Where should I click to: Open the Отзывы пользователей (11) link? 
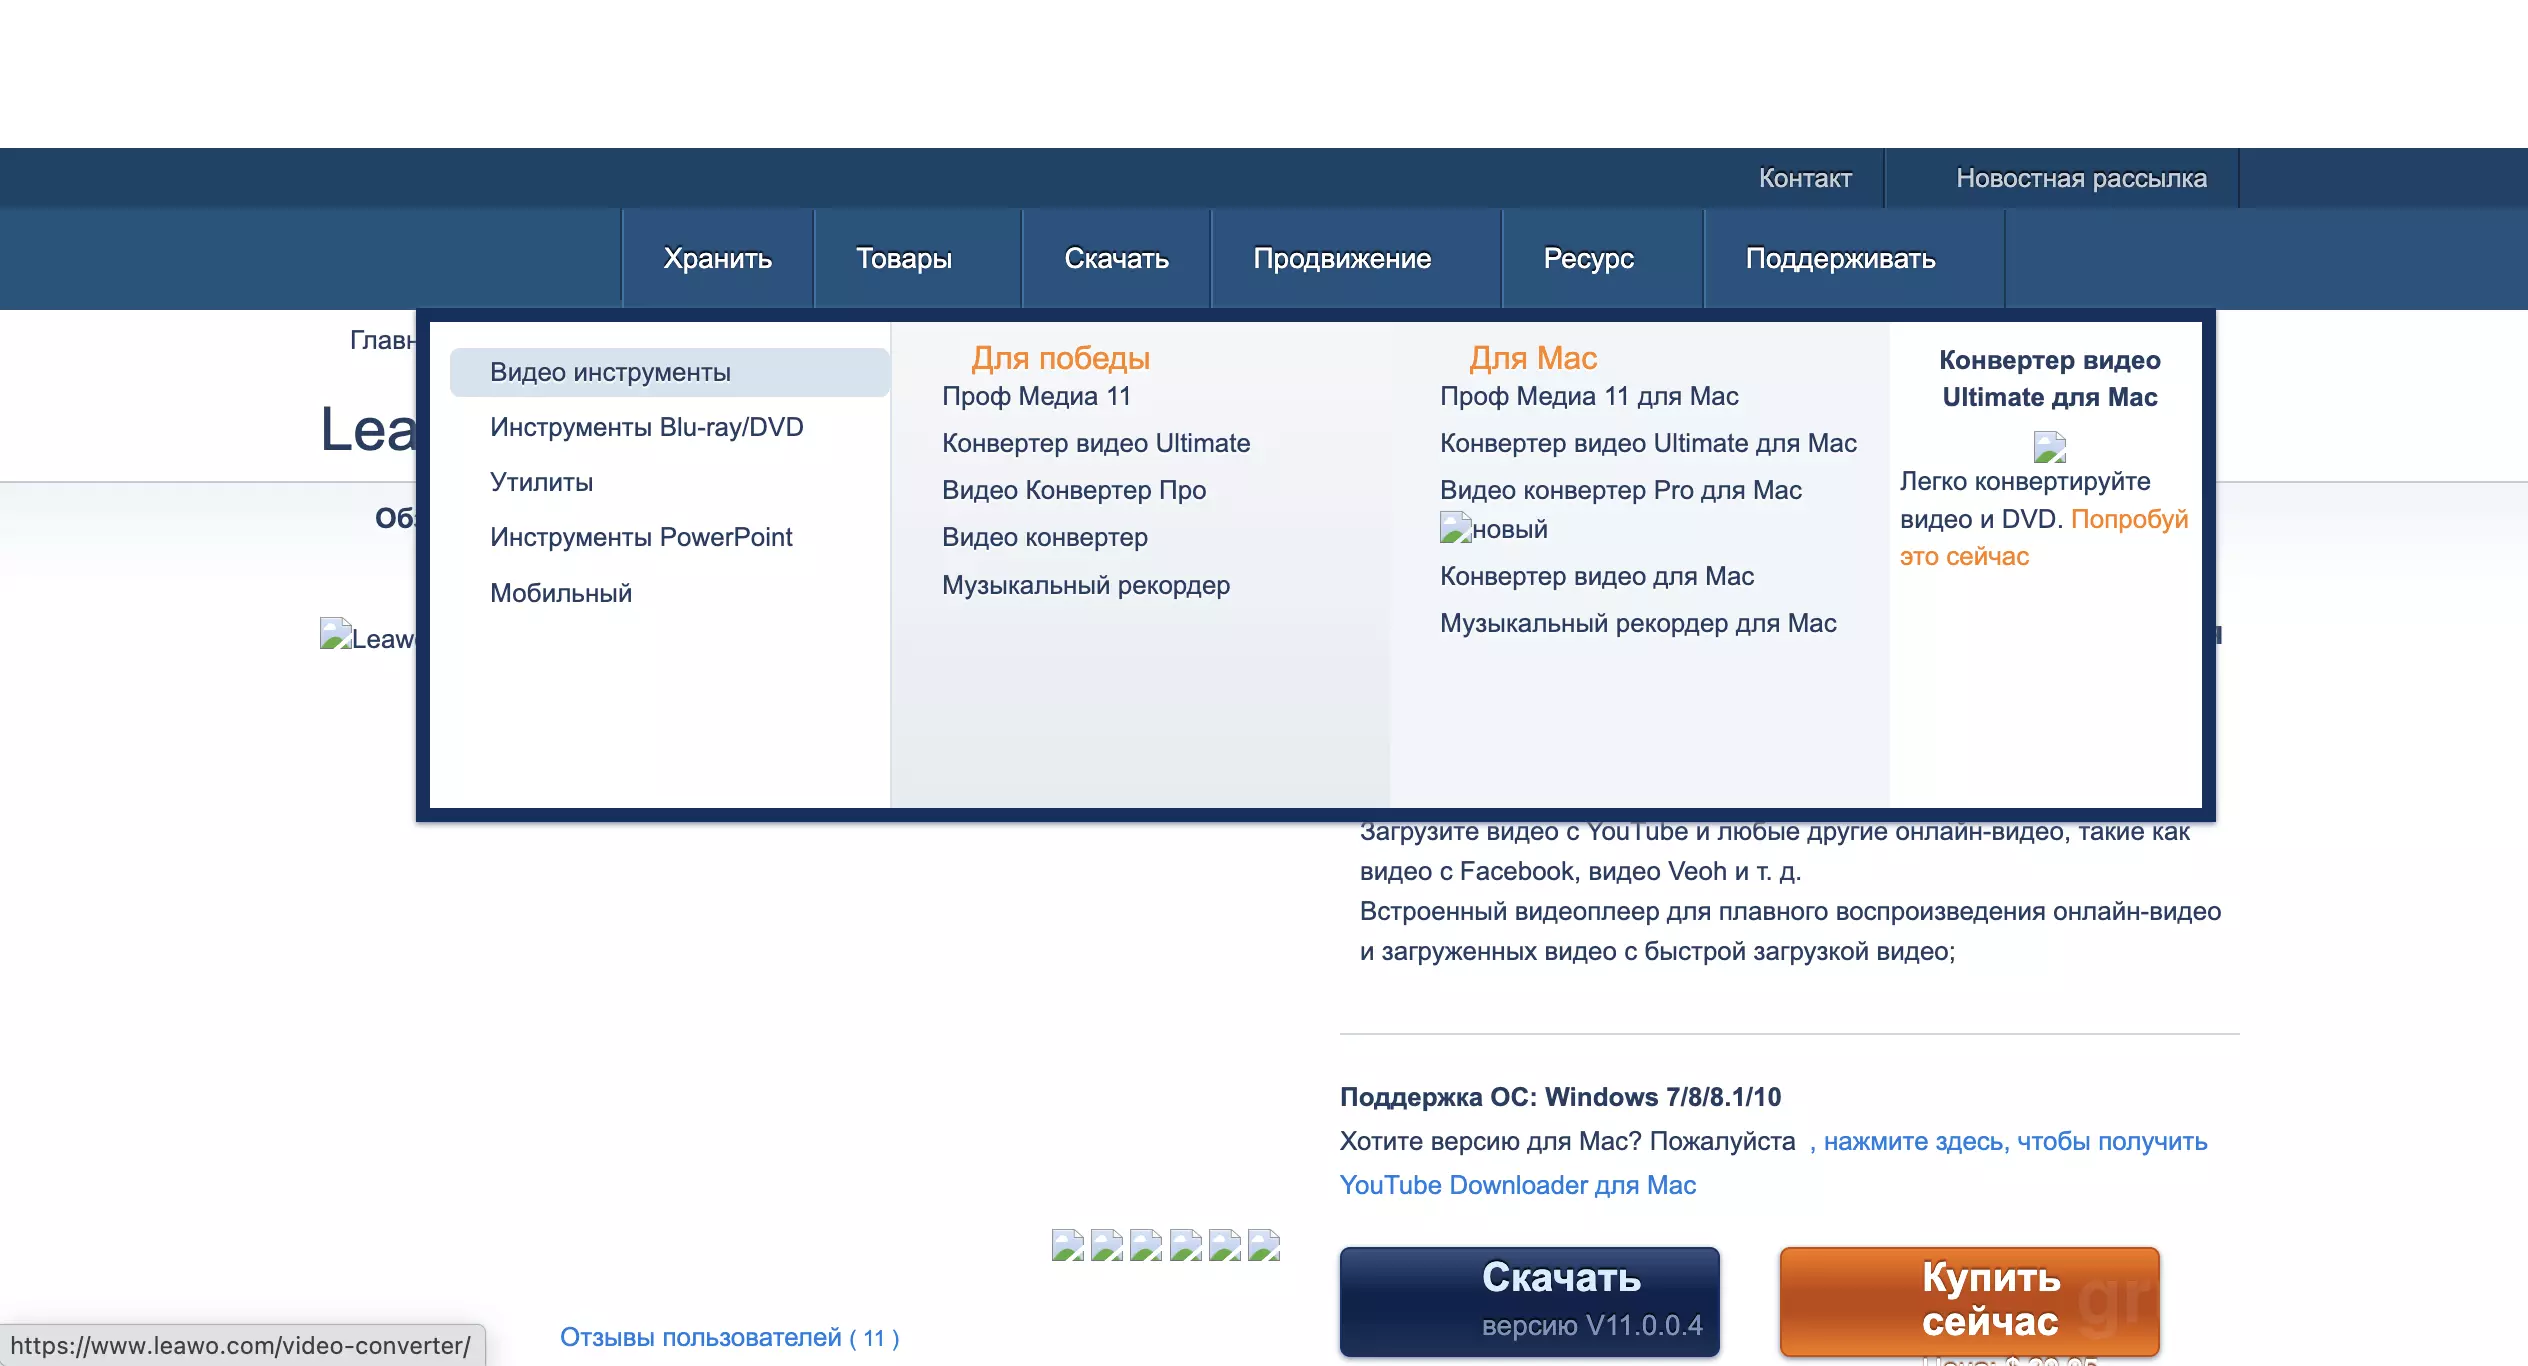[x=729, y=1337]
